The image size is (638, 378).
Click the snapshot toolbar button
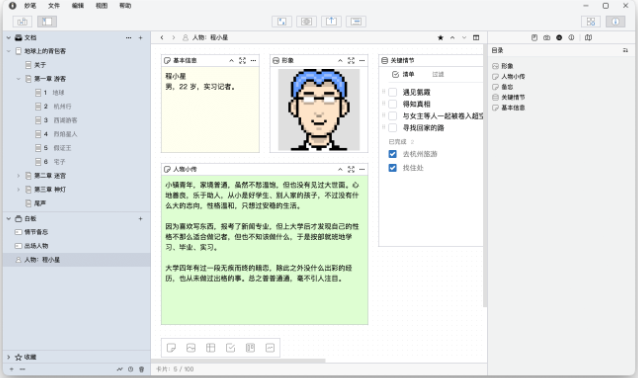pos(306,22)
